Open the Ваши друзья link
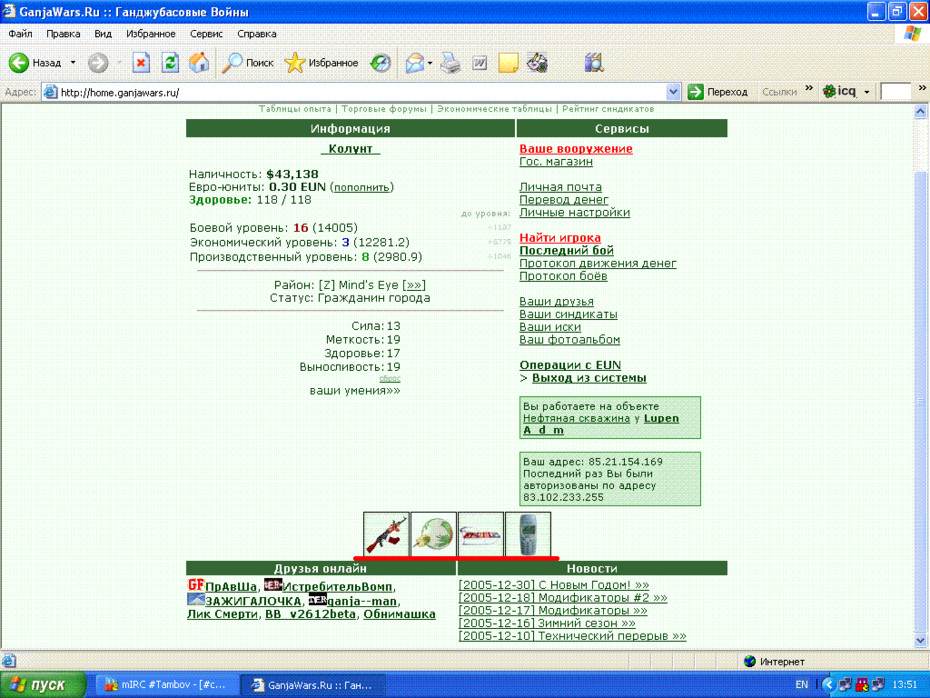The height and width of the screenshot is (698, 930). (x=556, y=301)
